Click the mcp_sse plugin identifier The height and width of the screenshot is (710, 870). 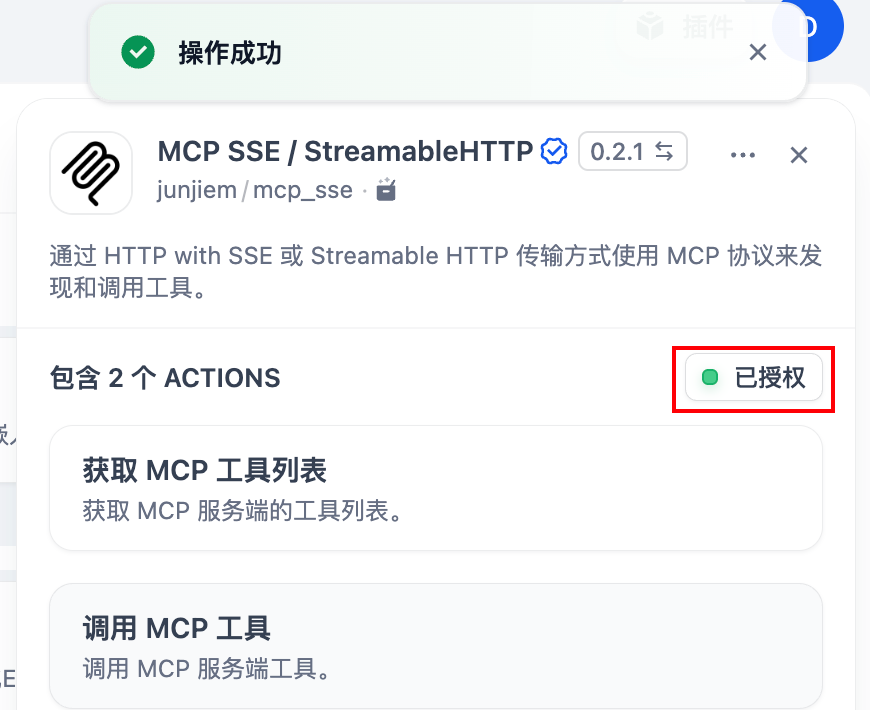302,190
